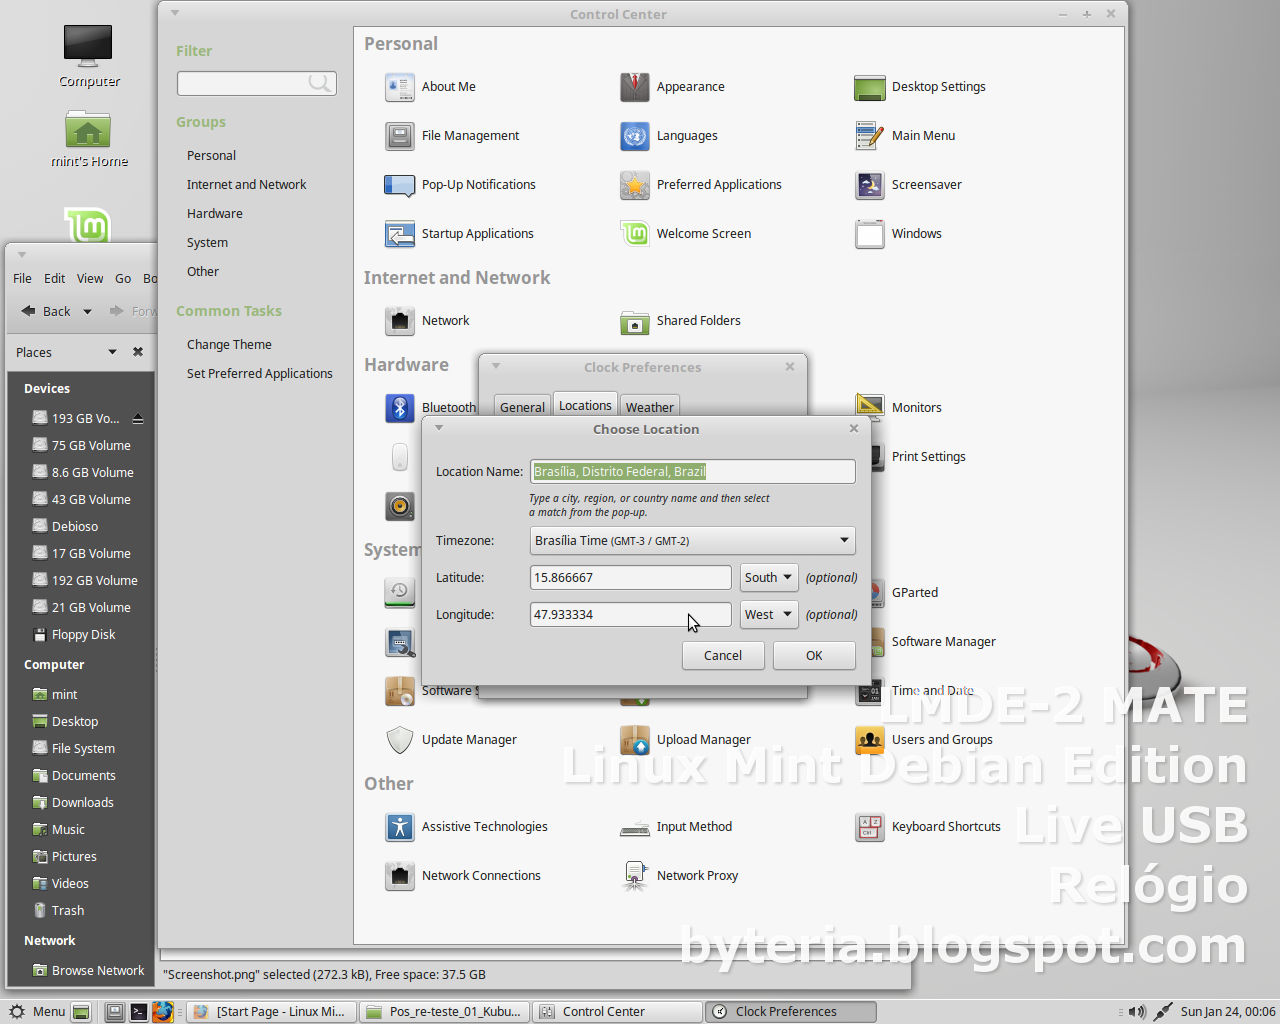Open the General tab in Clock Preferences
1280x1024 pixels.
point(521,406)
